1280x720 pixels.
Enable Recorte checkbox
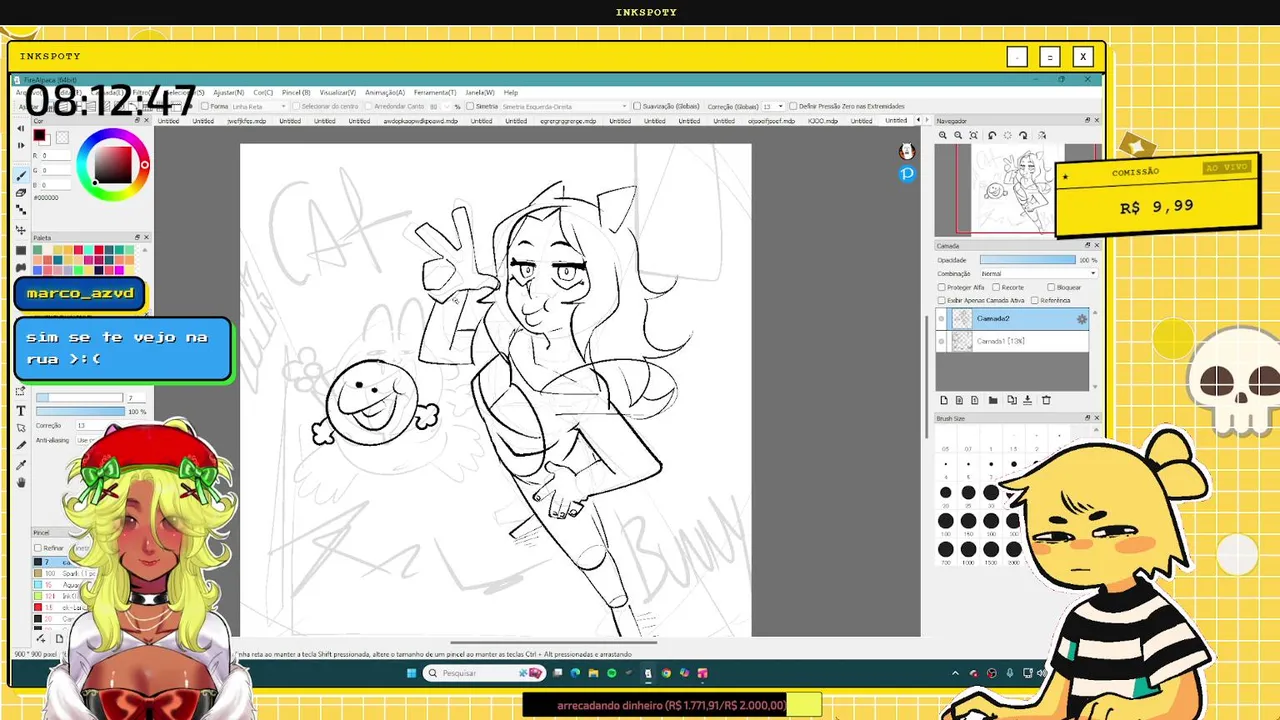[x=996, y=287]
